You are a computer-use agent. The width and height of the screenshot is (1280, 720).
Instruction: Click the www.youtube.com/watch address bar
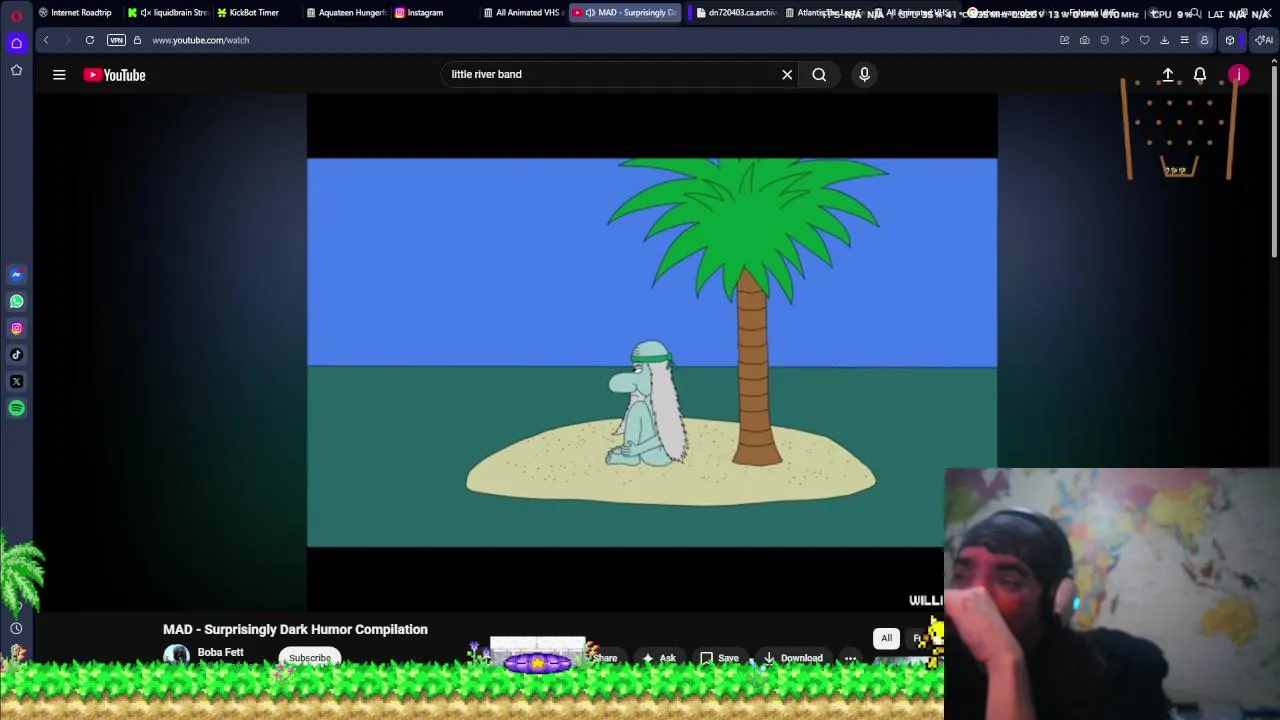(x=201, y=40)
